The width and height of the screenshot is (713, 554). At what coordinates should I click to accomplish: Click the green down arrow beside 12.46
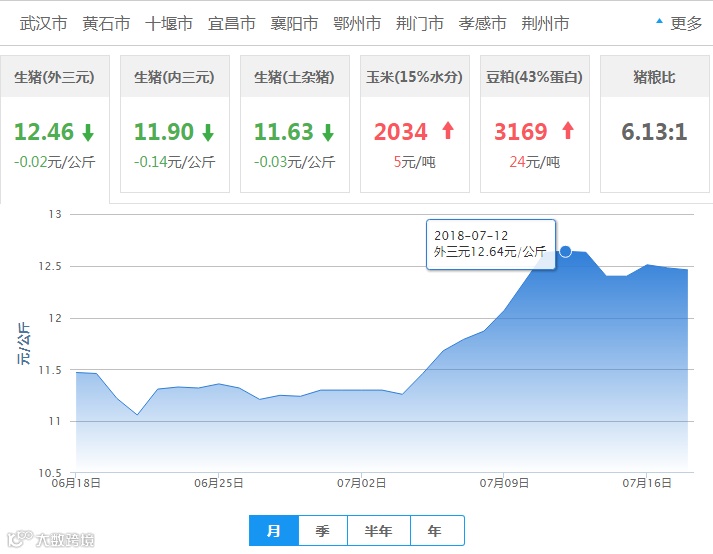pos(88,132)
